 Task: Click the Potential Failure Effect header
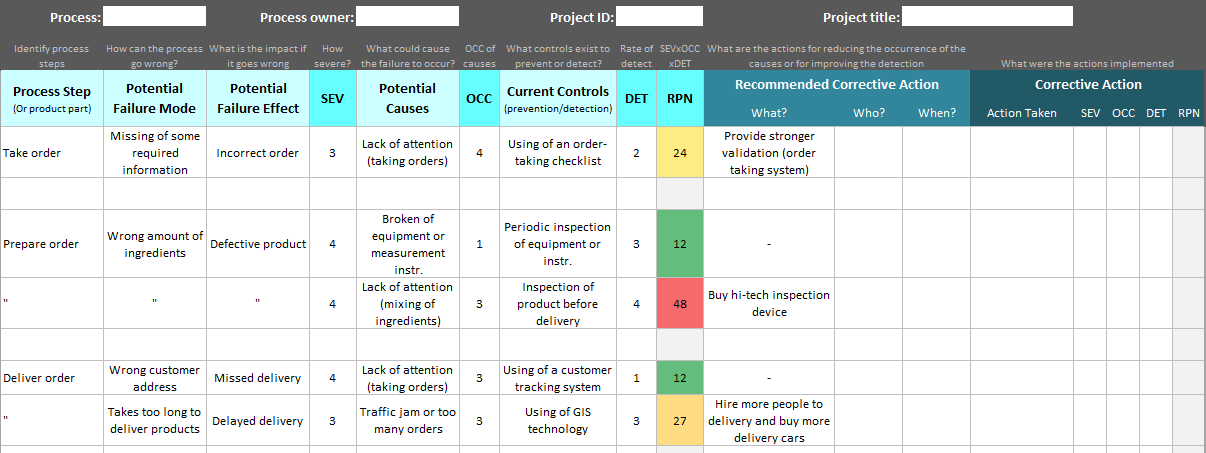pyautogui.click(x=258, y=98)
